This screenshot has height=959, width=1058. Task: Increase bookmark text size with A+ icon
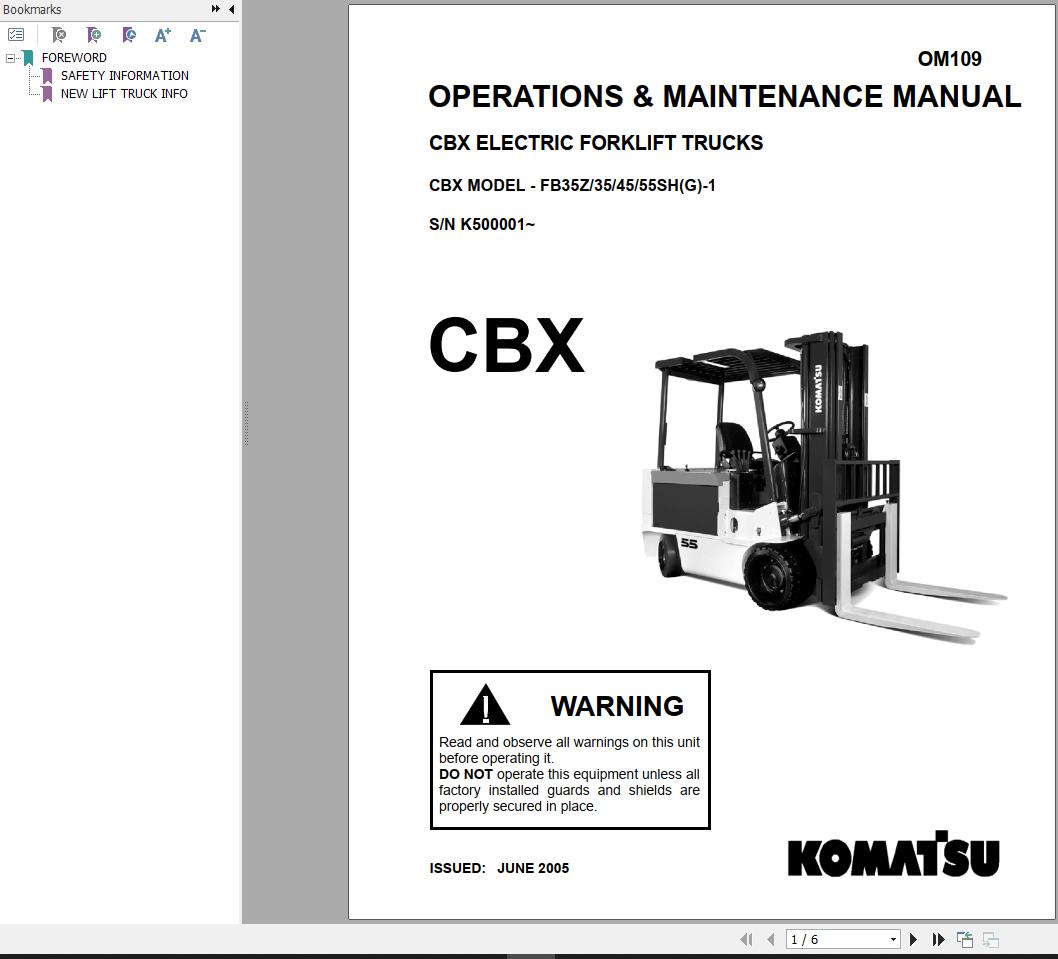(163, 35)
